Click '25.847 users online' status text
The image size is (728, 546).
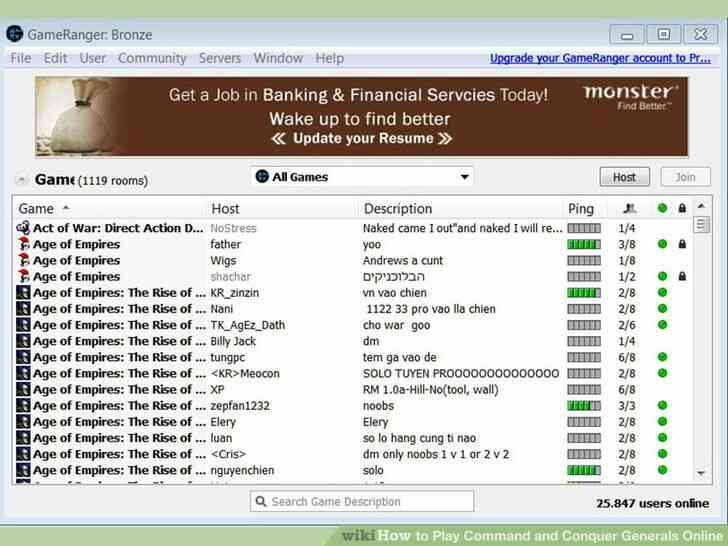653,503
